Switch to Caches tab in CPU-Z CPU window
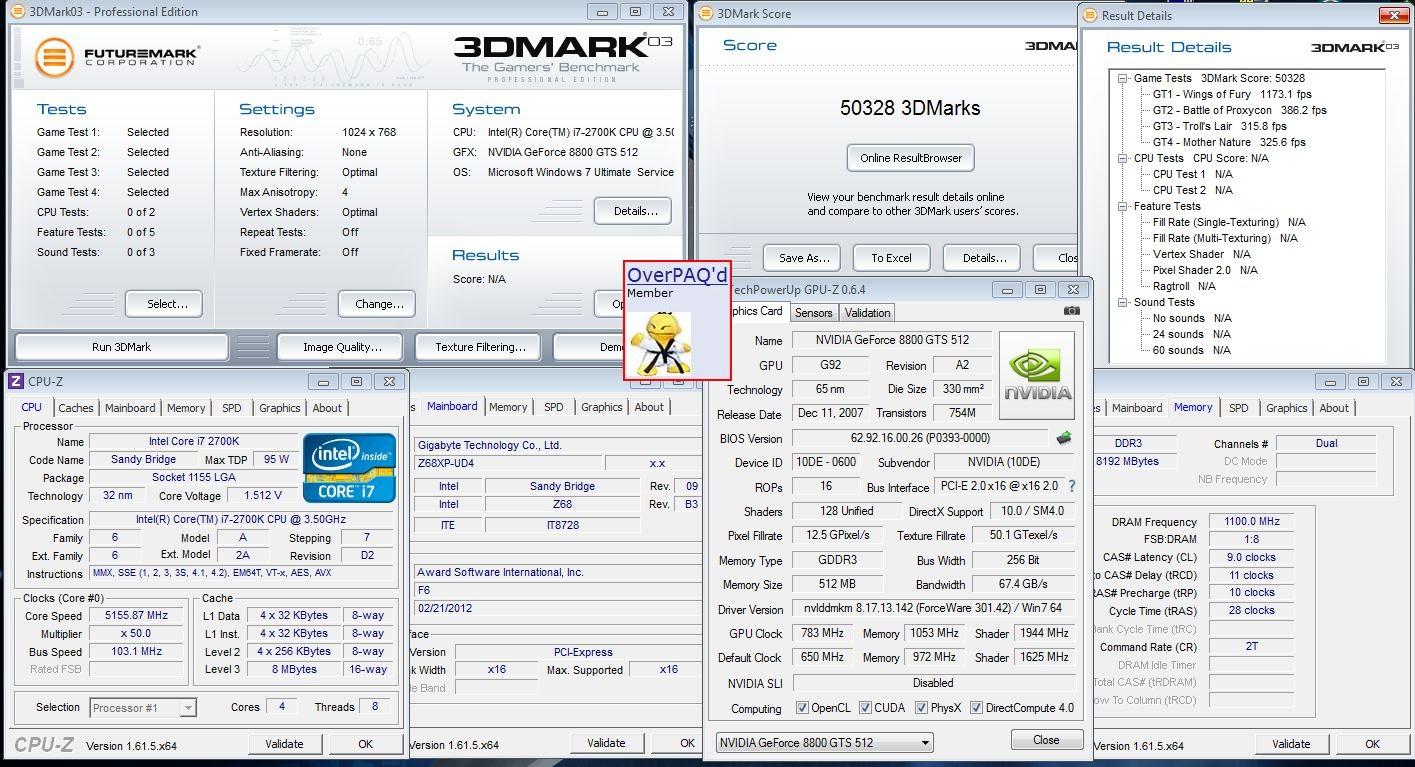Image resolution: width=1415 pixels, height=767 pixels. click(x=76, y=408)
